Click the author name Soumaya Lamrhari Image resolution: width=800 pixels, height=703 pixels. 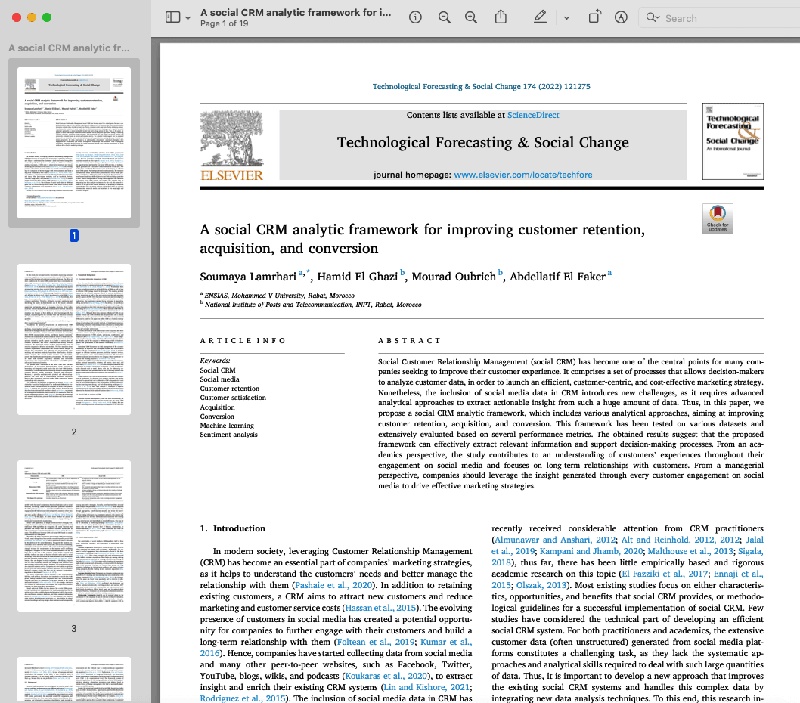tap(248, 276)
